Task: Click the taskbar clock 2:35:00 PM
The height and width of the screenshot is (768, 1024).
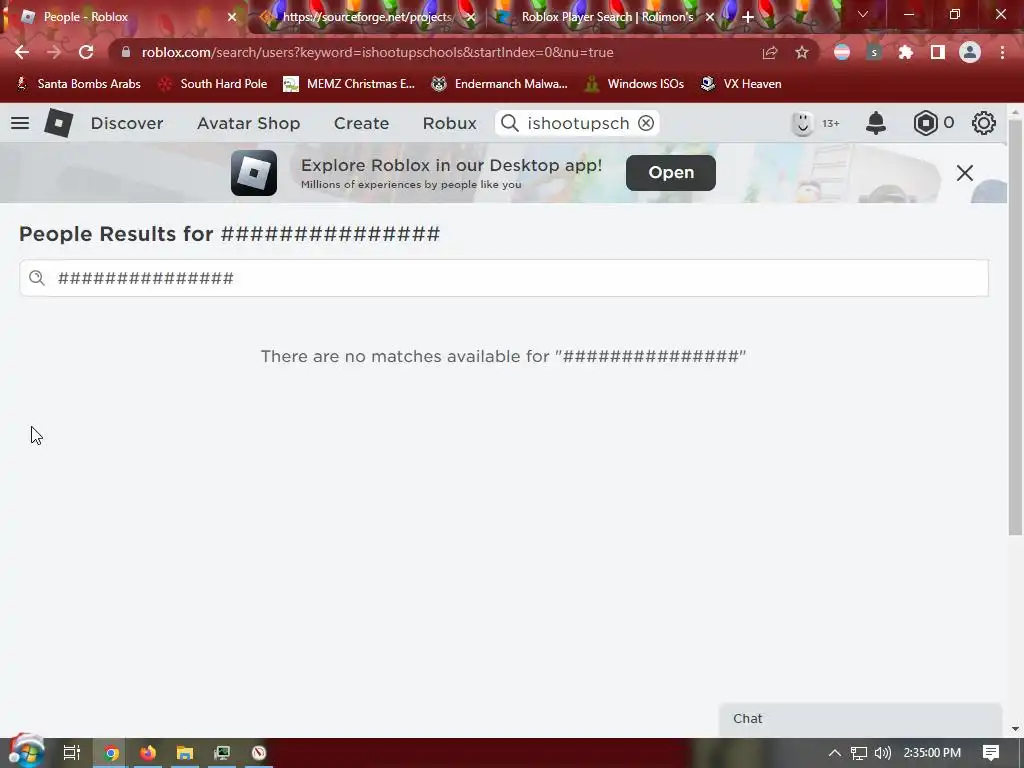Action: 932,753
